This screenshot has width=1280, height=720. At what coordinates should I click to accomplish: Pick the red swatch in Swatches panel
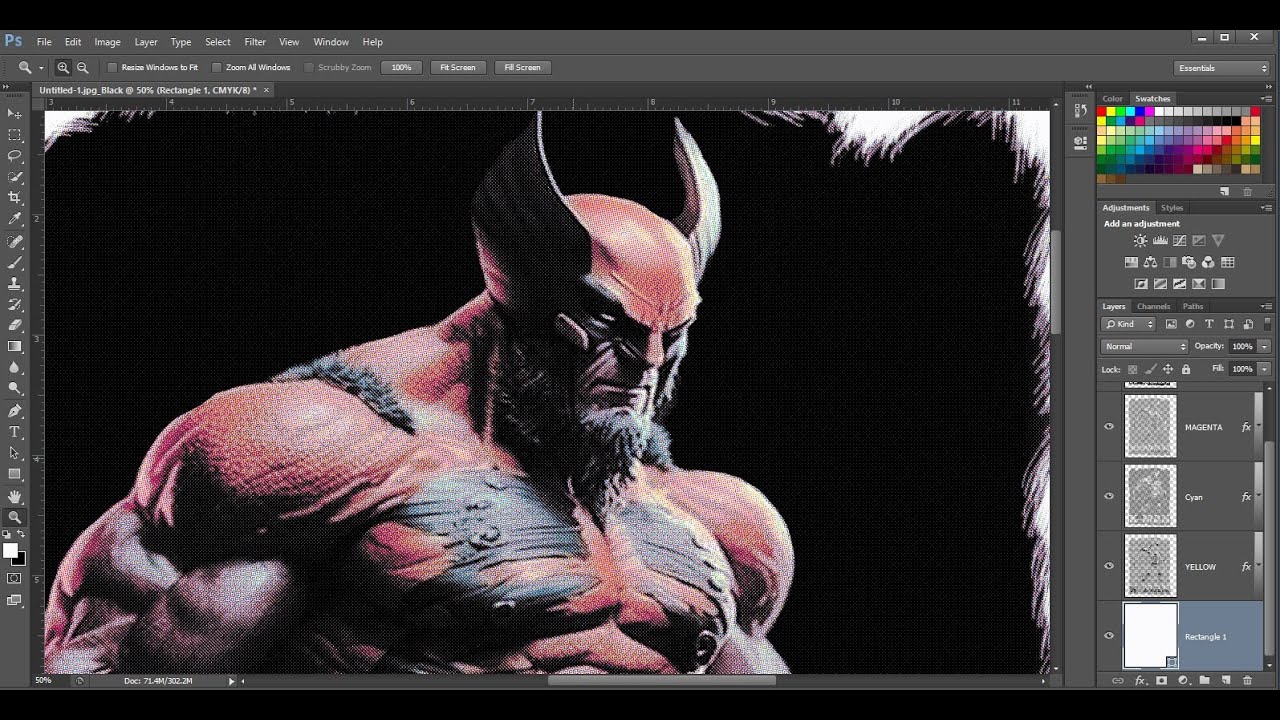[1102, 112]
